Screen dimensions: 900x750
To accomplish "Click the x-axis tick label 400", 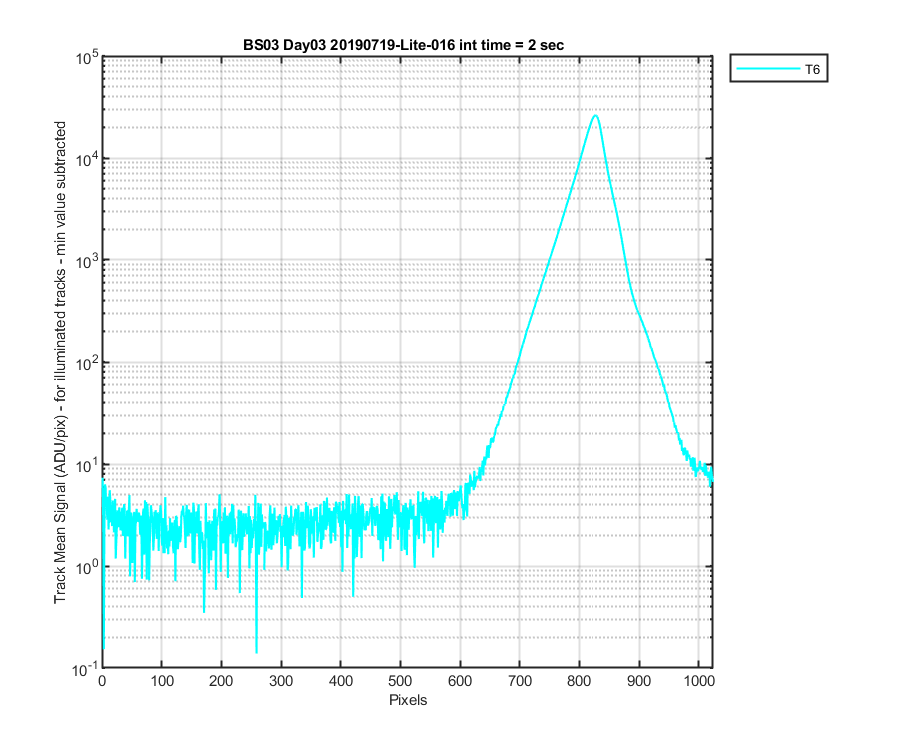I will coord(340,681).
